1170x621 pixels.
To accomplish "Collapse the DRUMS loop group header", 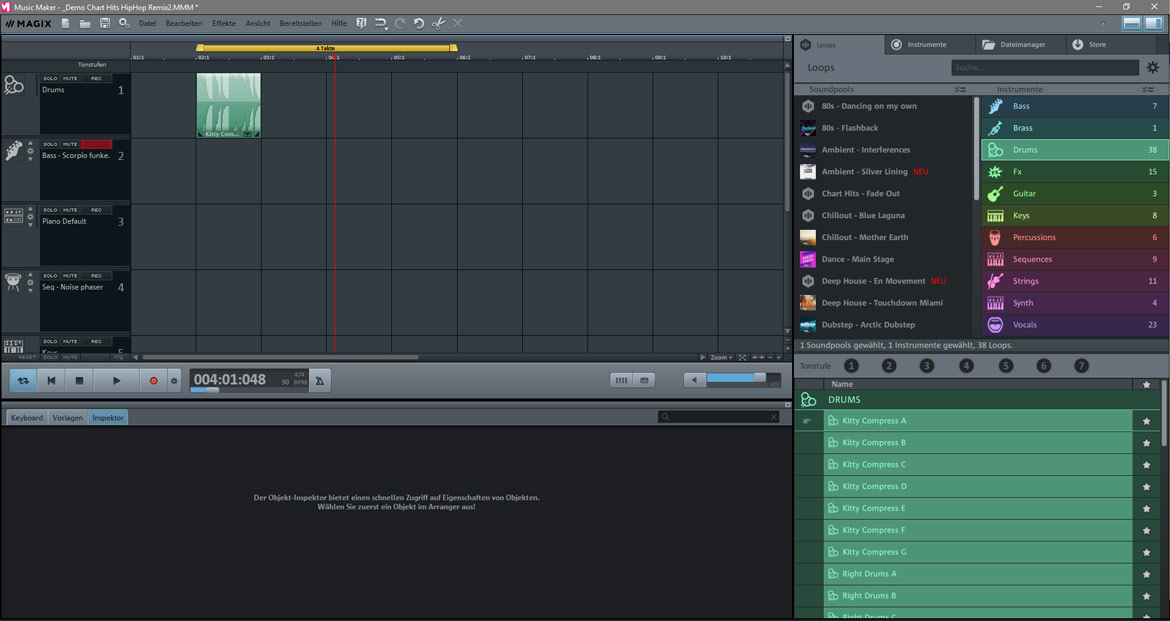I will tap(977, 400).
